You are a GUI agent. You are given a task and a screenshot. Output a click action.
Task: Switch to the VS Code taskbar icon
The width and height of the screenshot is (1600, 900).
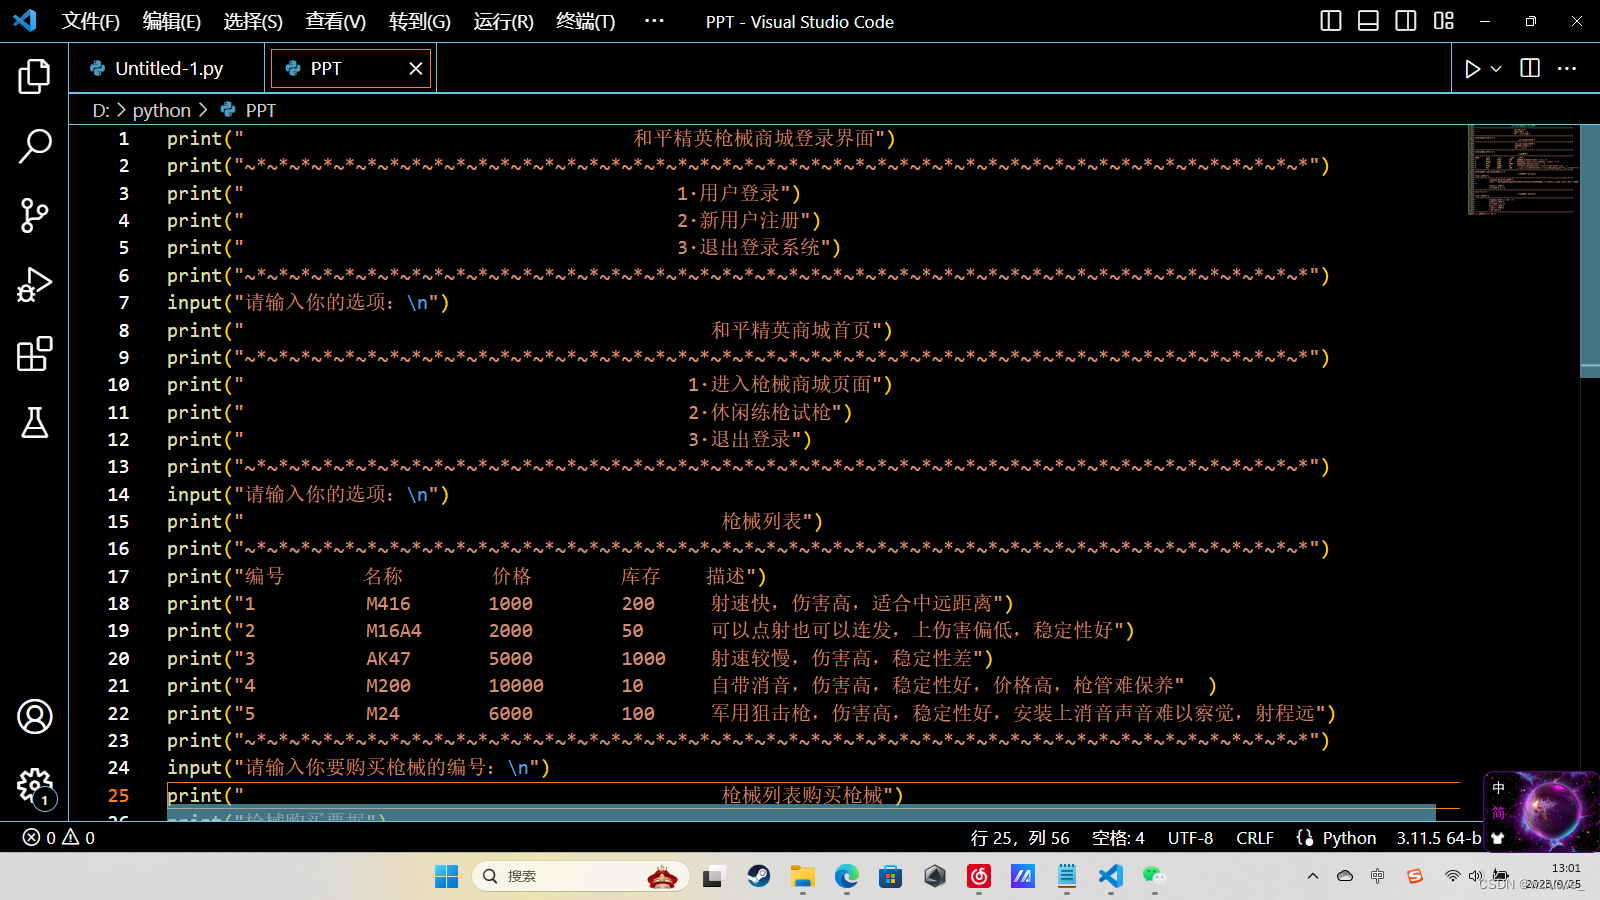coord(1110,877)
